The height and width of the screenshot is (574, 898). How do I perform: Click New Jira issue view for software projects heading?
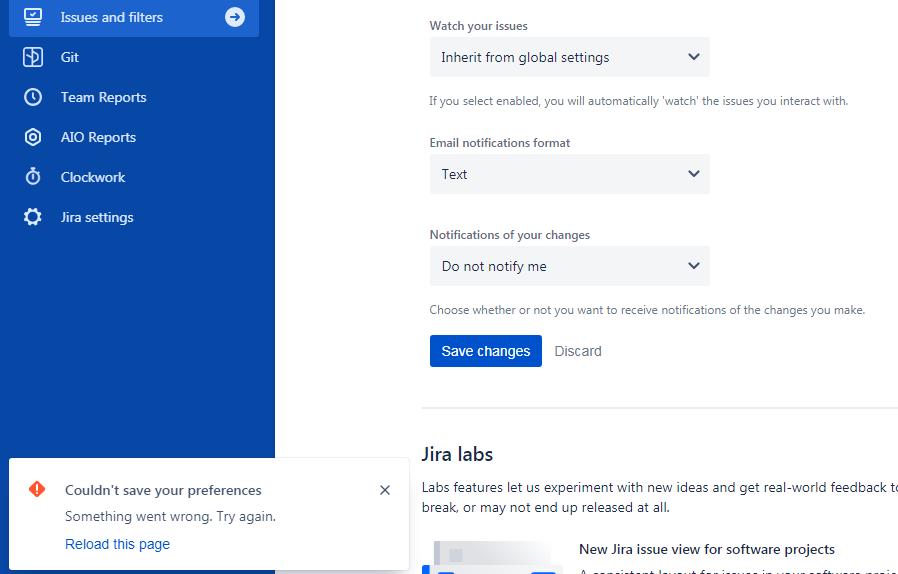[x=707, y=549]
